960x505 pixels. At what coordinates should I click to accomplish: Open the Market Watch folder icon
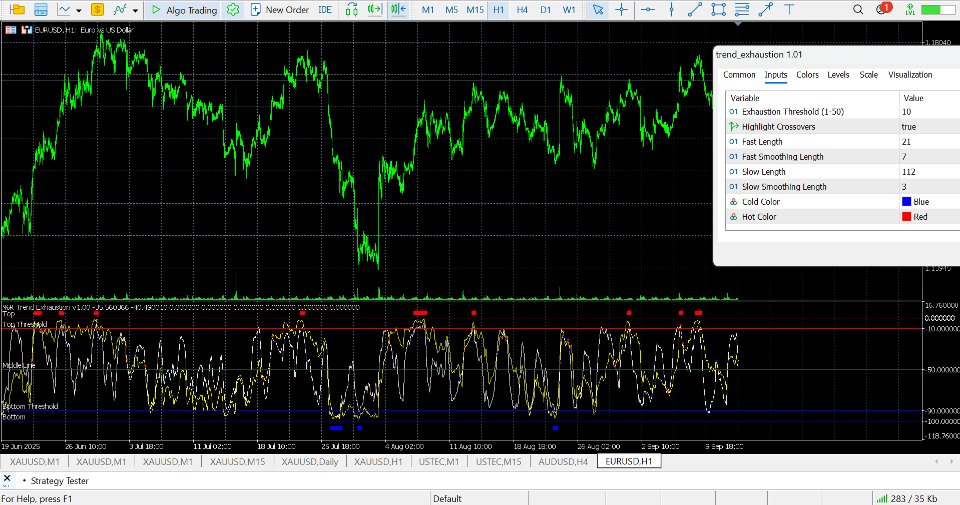pyautogui.click(x=17, y=9)
